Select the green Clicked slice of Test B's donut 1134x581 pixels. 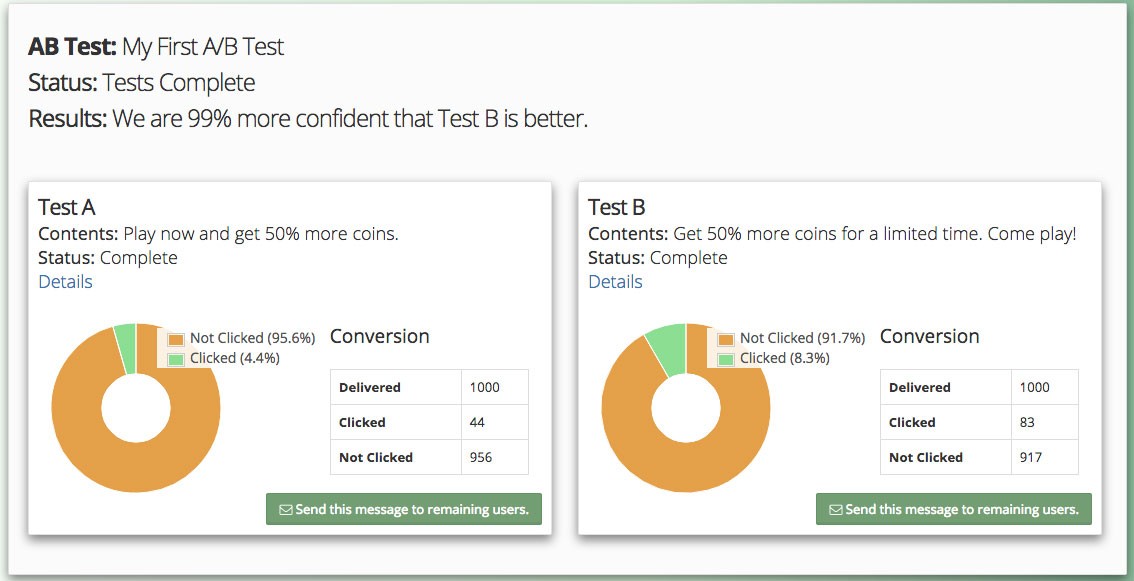(x=668, y=343)
